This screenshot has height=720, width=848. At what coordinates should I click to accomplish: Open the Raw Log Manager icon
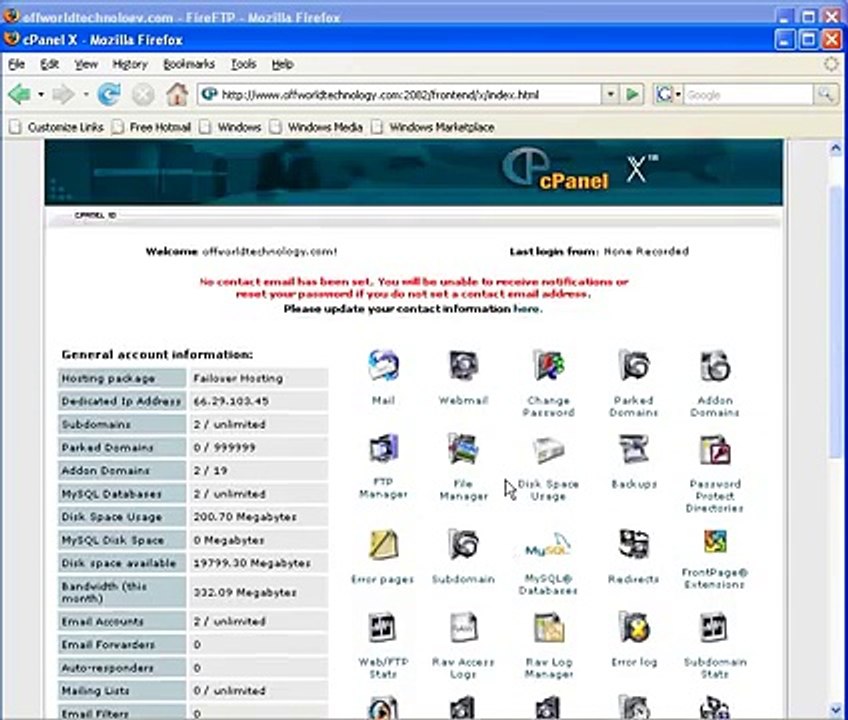pos(548,627)
